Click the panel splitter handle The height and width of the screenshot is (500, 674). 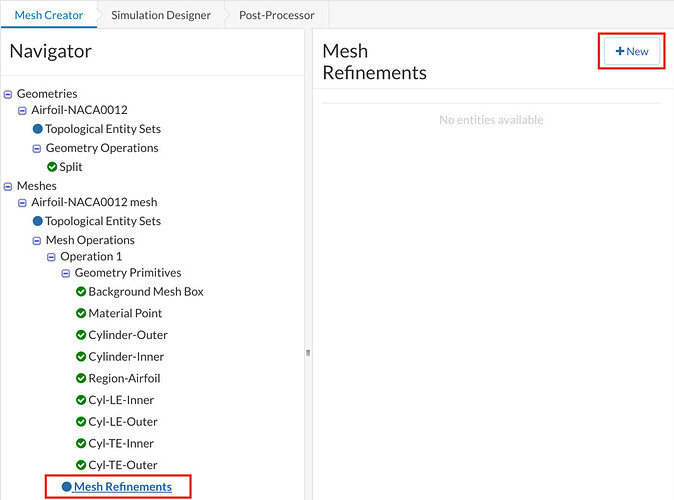click(x=308, y=352)
